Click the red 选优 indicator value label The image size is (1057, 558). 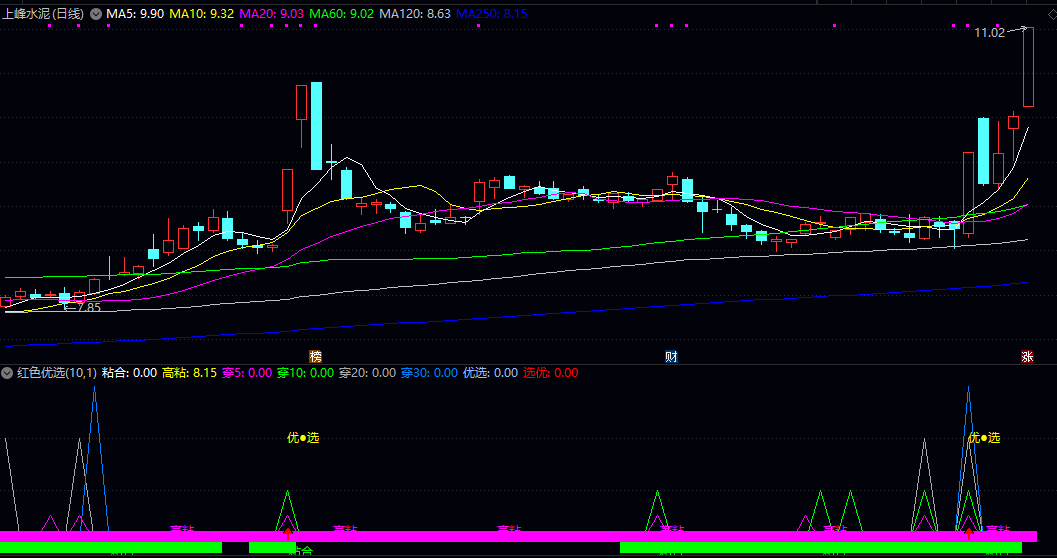pos(550,373)
